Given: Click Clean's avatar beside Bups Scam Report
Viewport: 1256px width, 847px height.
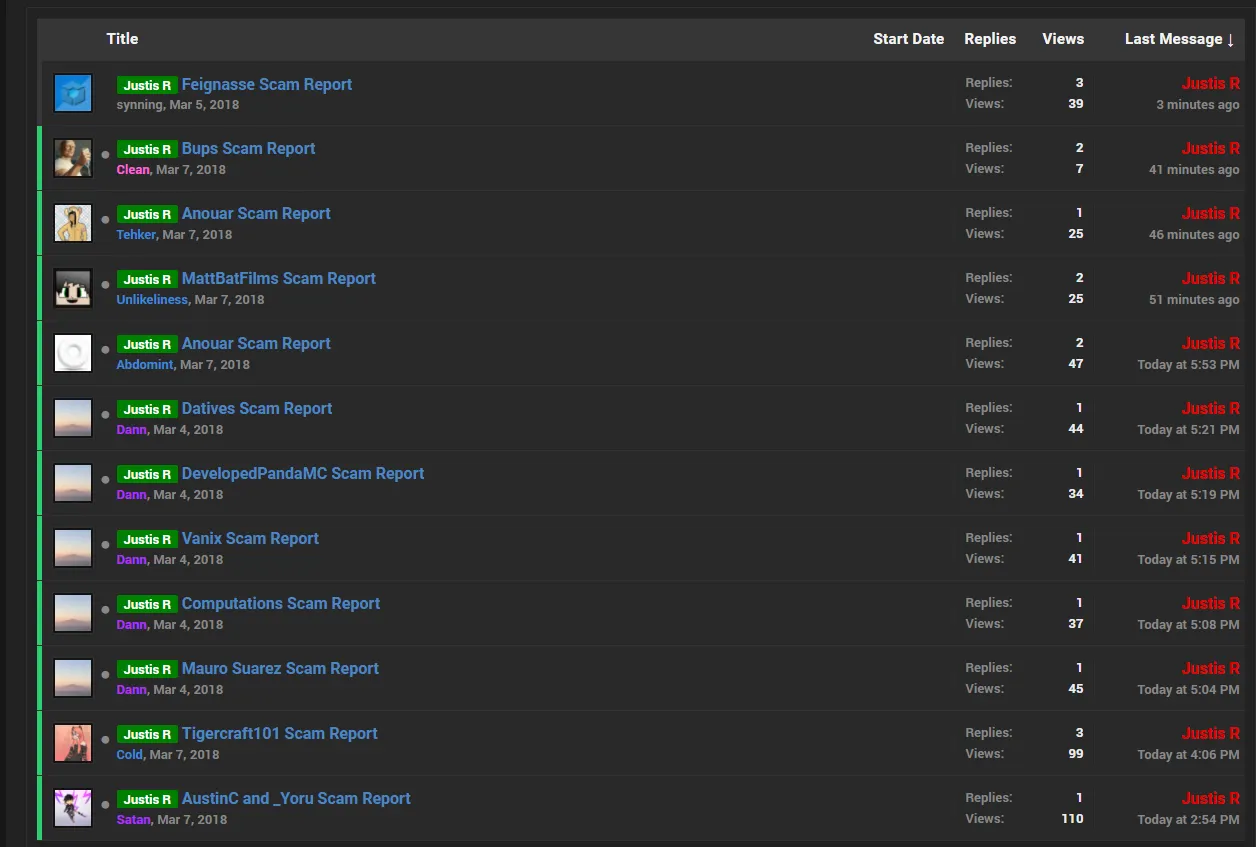Looking at the screenshot, I should coord(73,159).
